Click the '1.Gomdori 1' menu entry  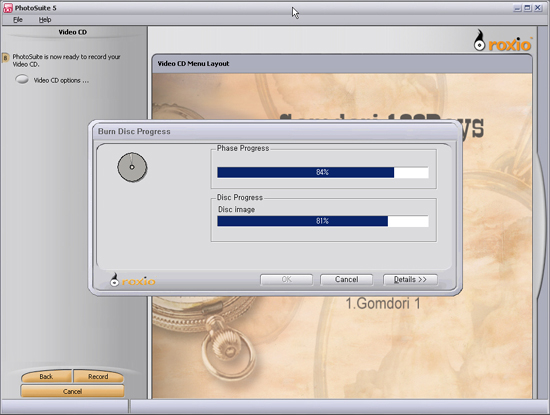click(383, 303)
